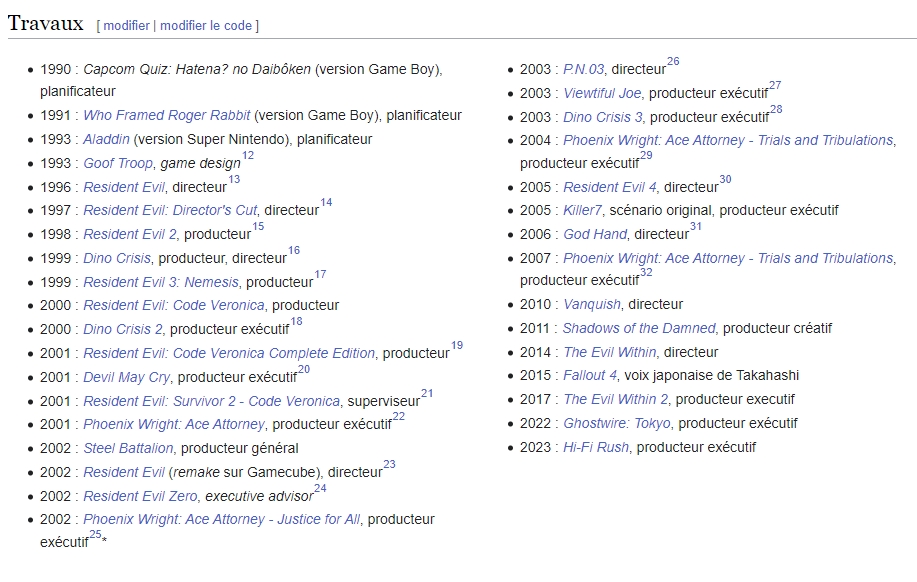917x582 pixels.
Task: Click footnote 18 after Dino Crisis 2
Action: pos(297,321)
